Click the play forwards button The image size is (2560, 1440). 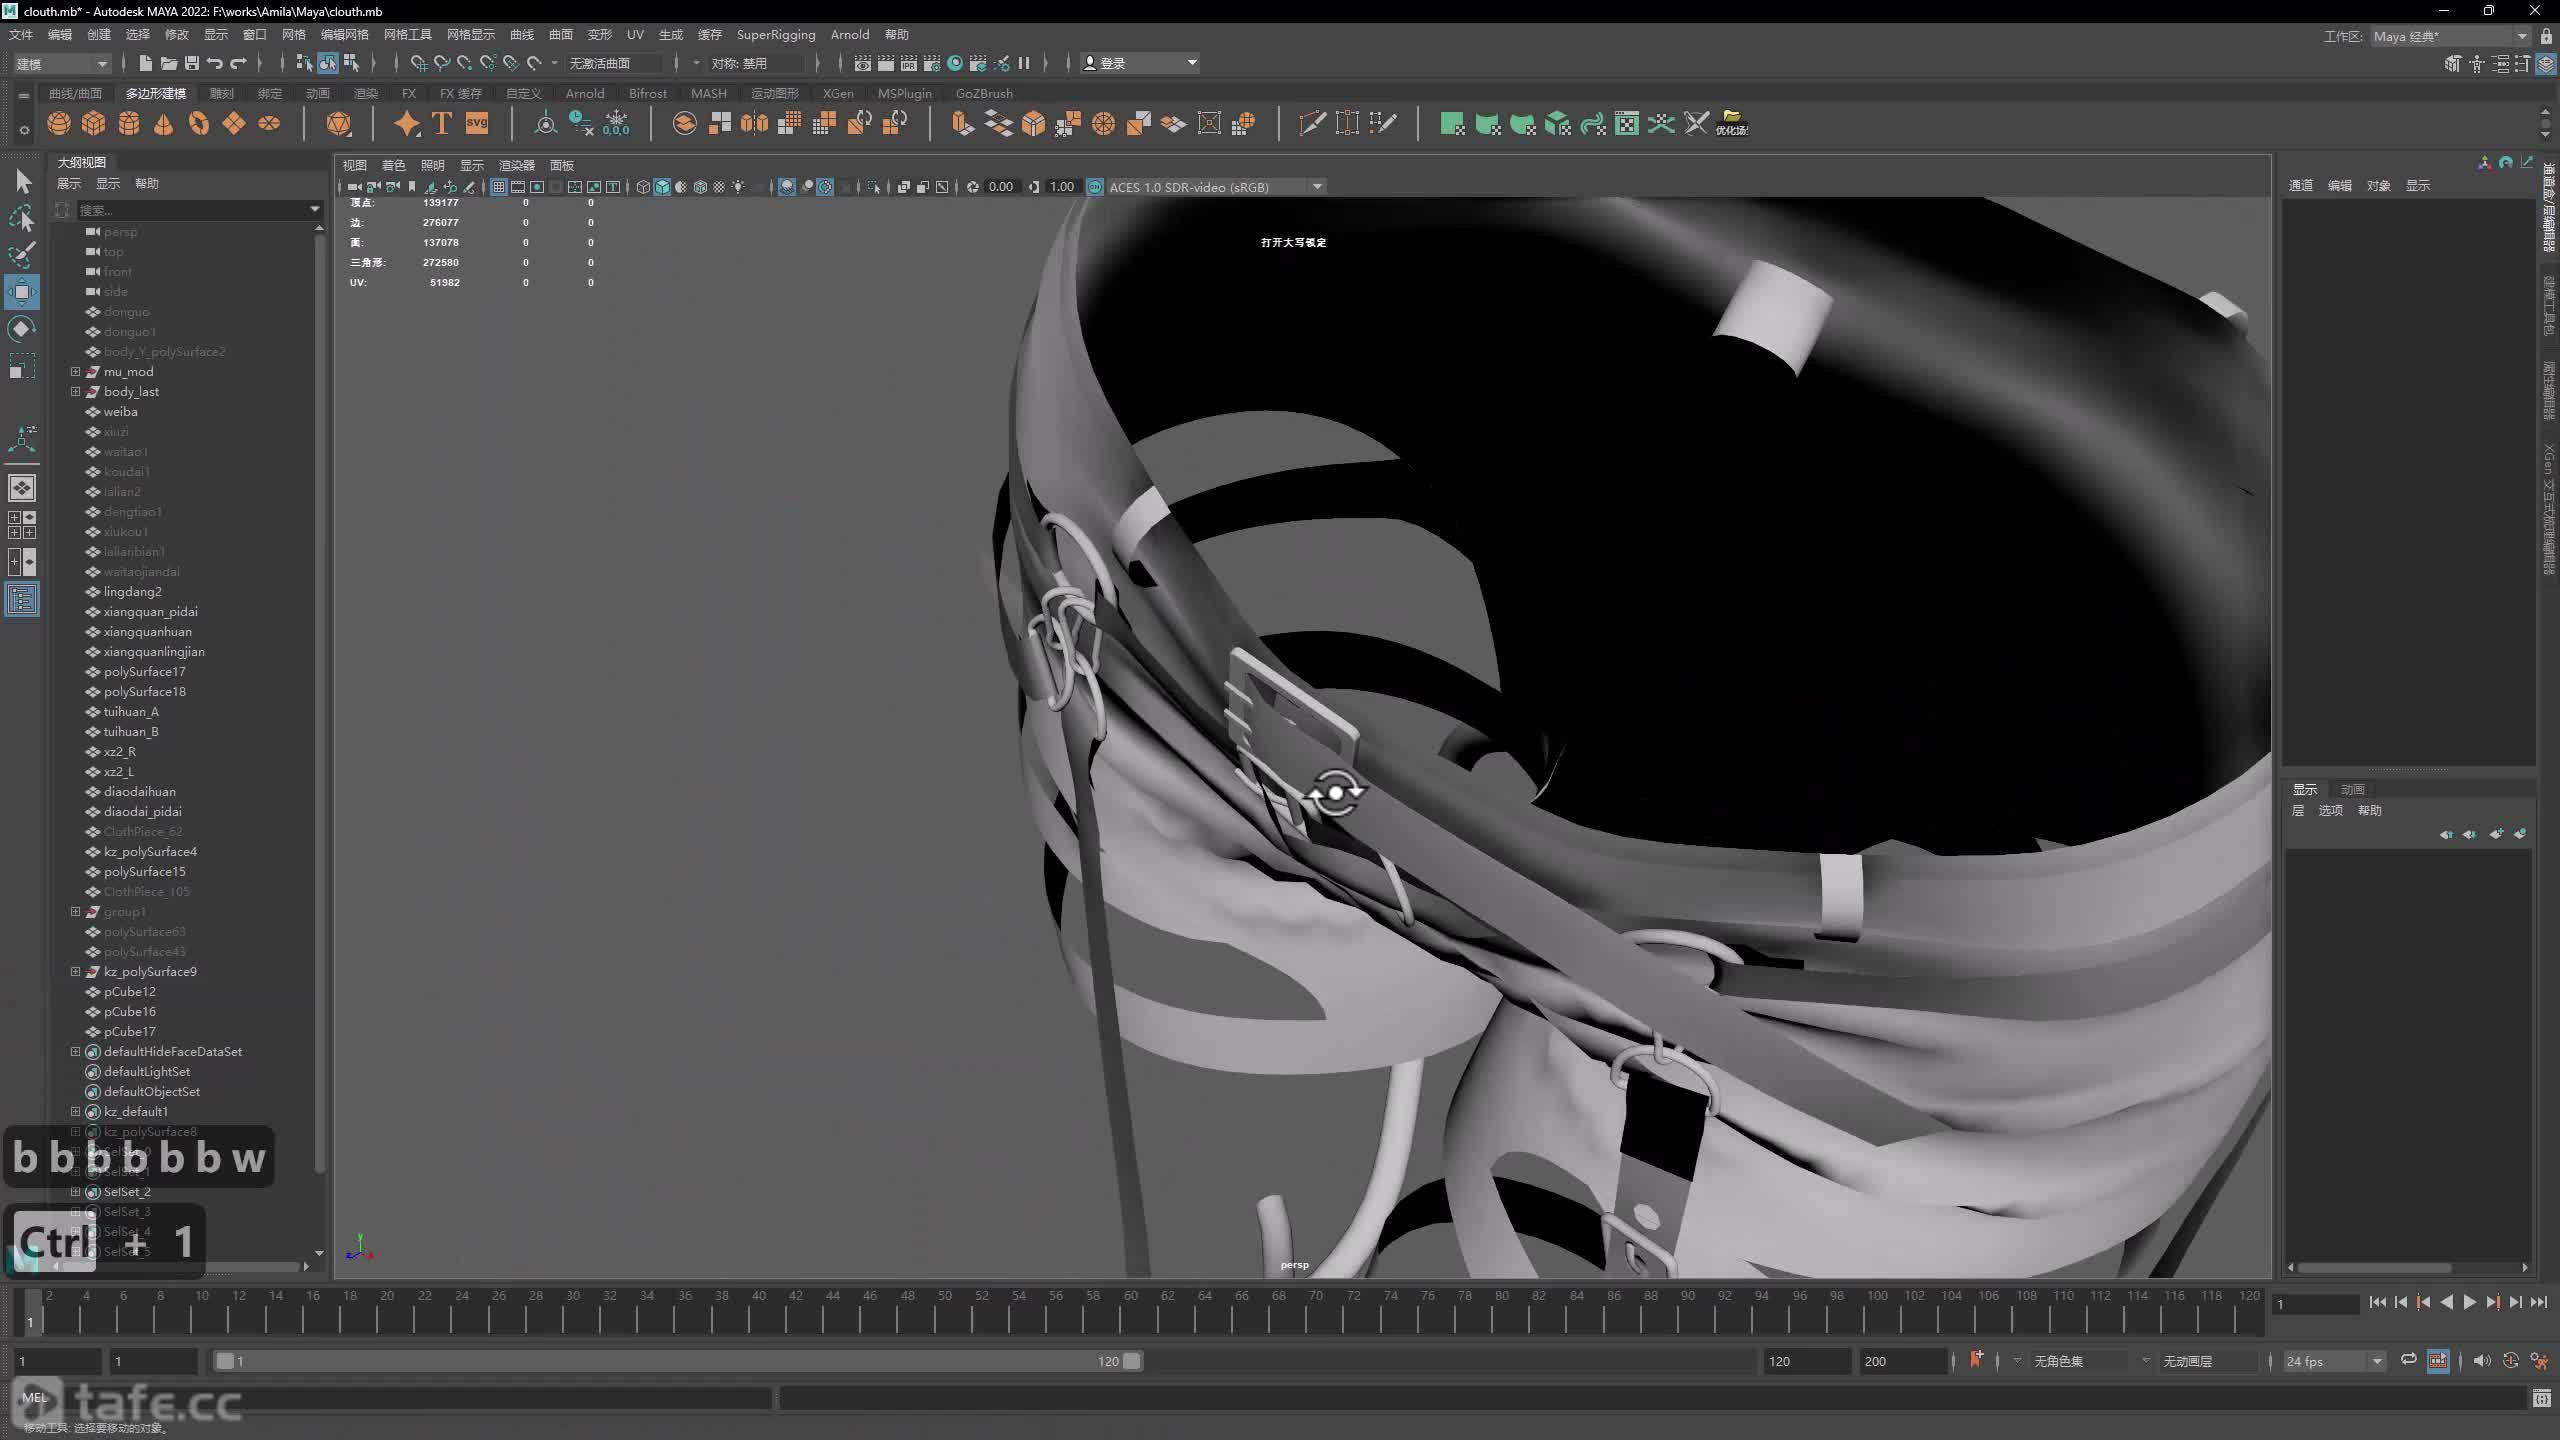pyautogui.click(x=2469, y=1302)
